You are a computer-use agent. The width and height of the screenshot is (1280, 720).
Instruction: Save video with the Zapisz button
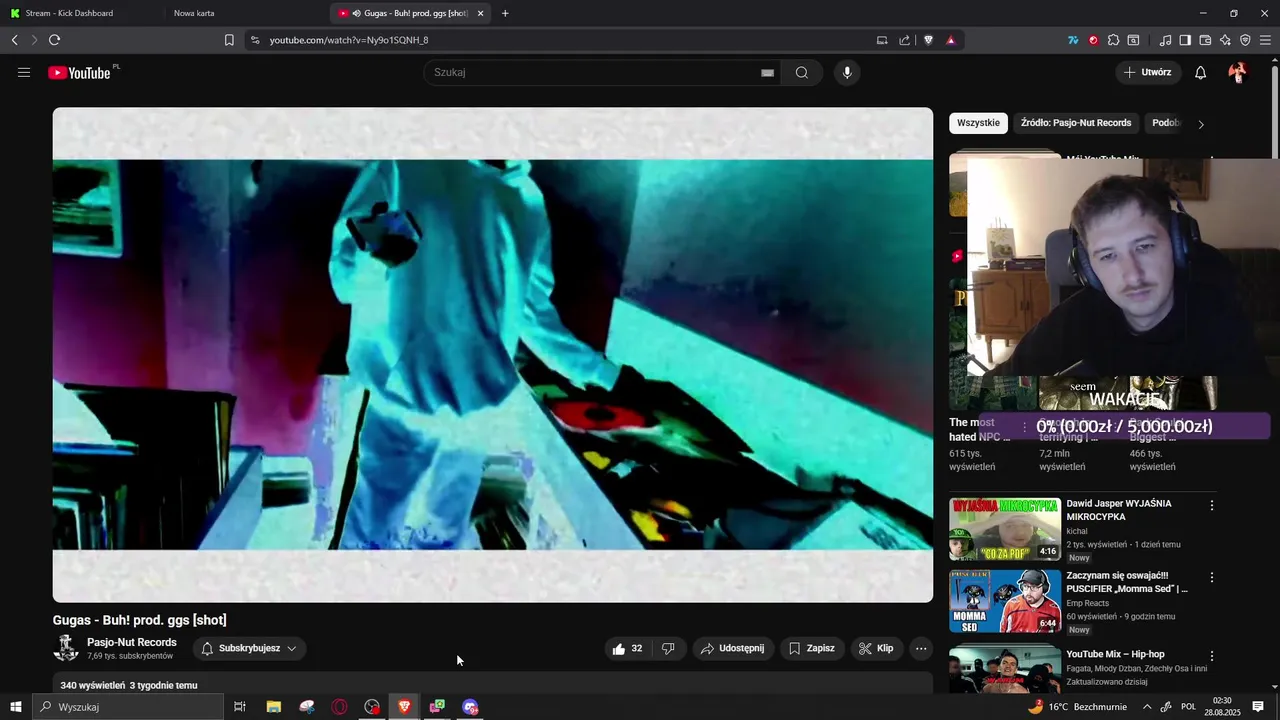click(x=811, y=648)
